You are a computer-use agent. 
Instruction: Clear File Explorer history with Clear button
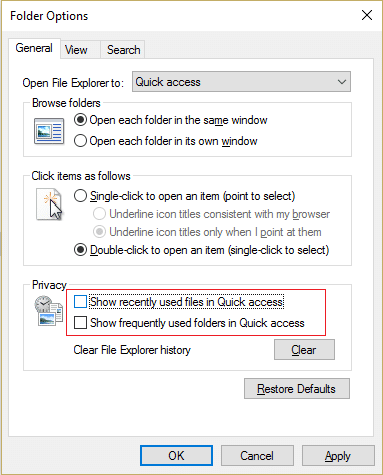point(304,350)
